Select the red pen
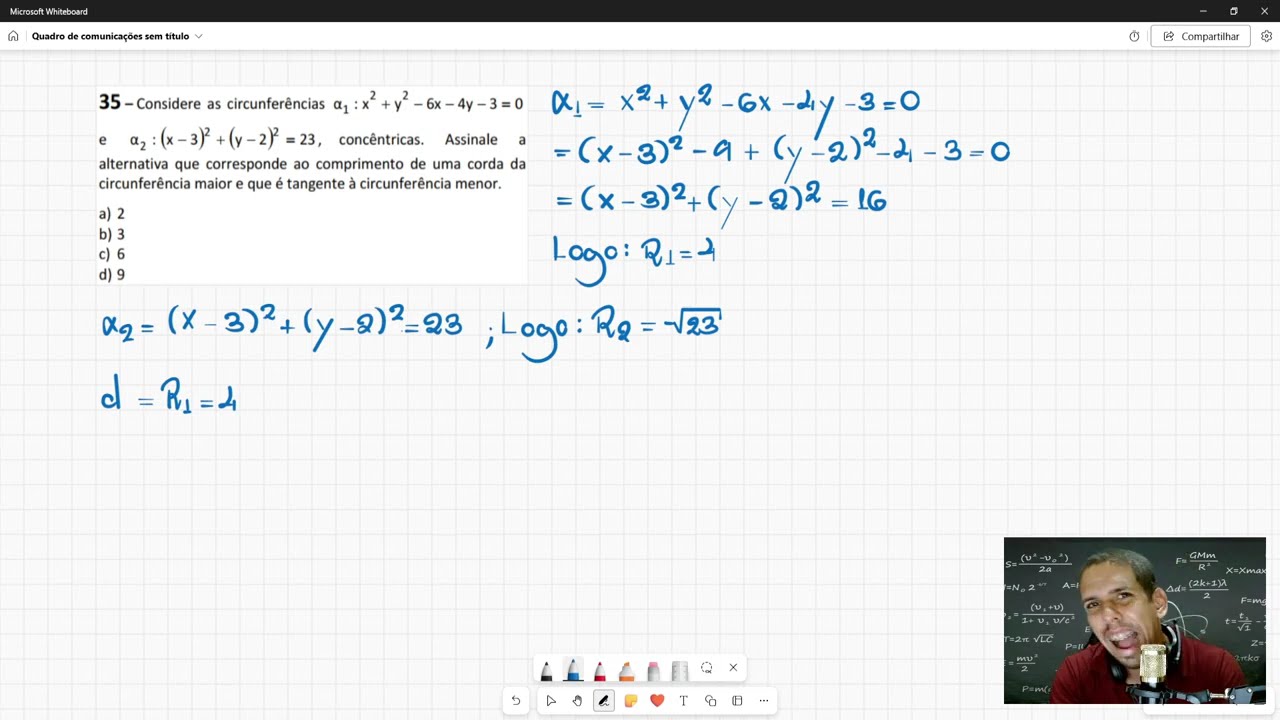This screenshot has width=1280, height=720. pos(600,669)
